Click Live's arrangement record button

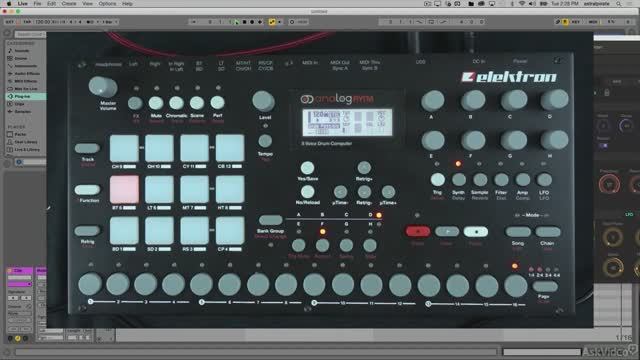click(x=252, y=22)
